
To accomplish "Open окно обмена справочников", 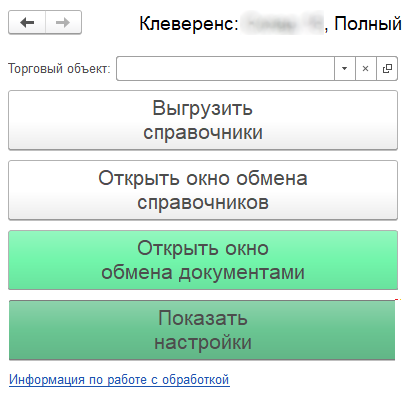I will (203, 190).
